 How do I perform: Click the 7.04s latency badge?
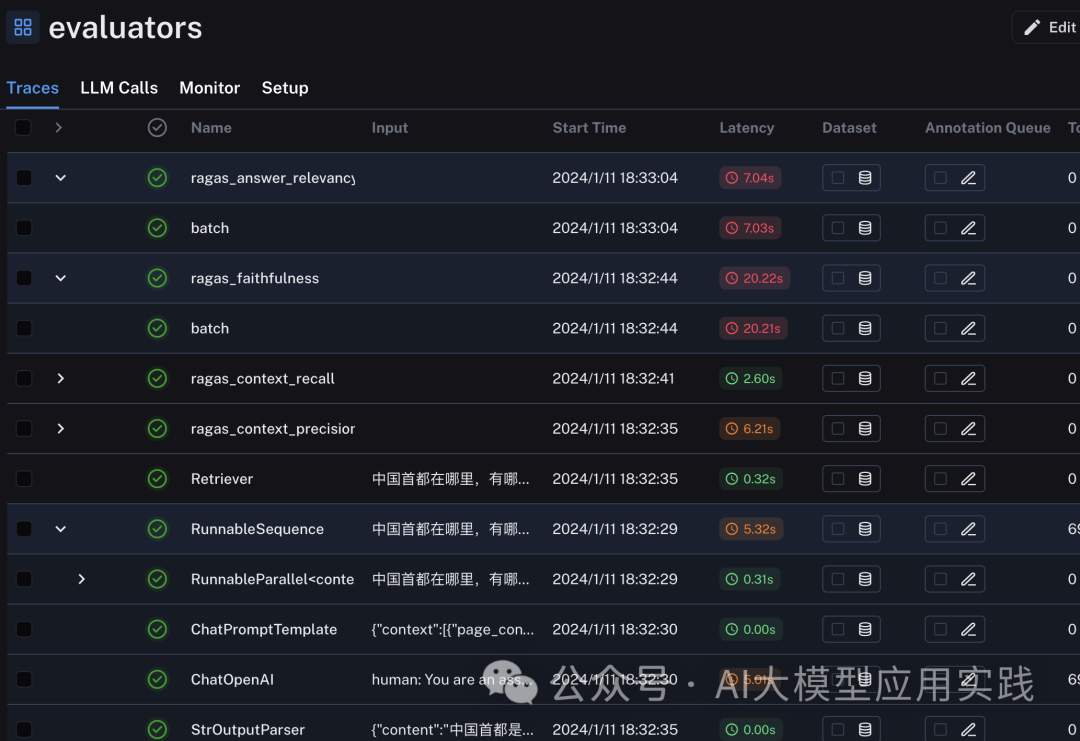point(750,178)
